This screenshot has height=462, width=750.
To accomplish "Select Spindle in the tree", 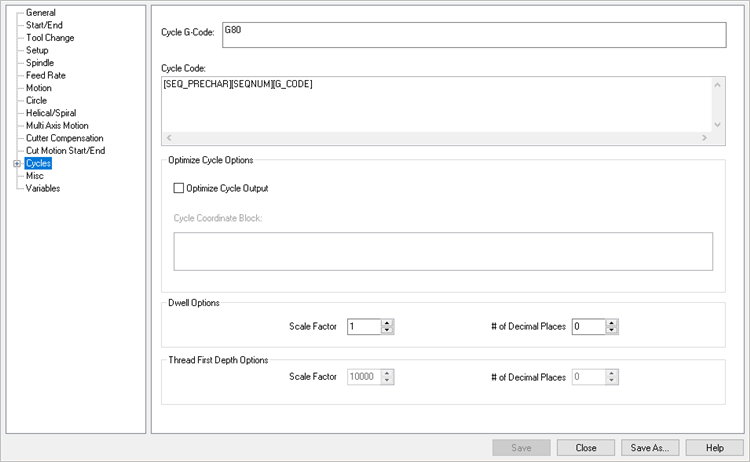I will click(x=40, y=63).
